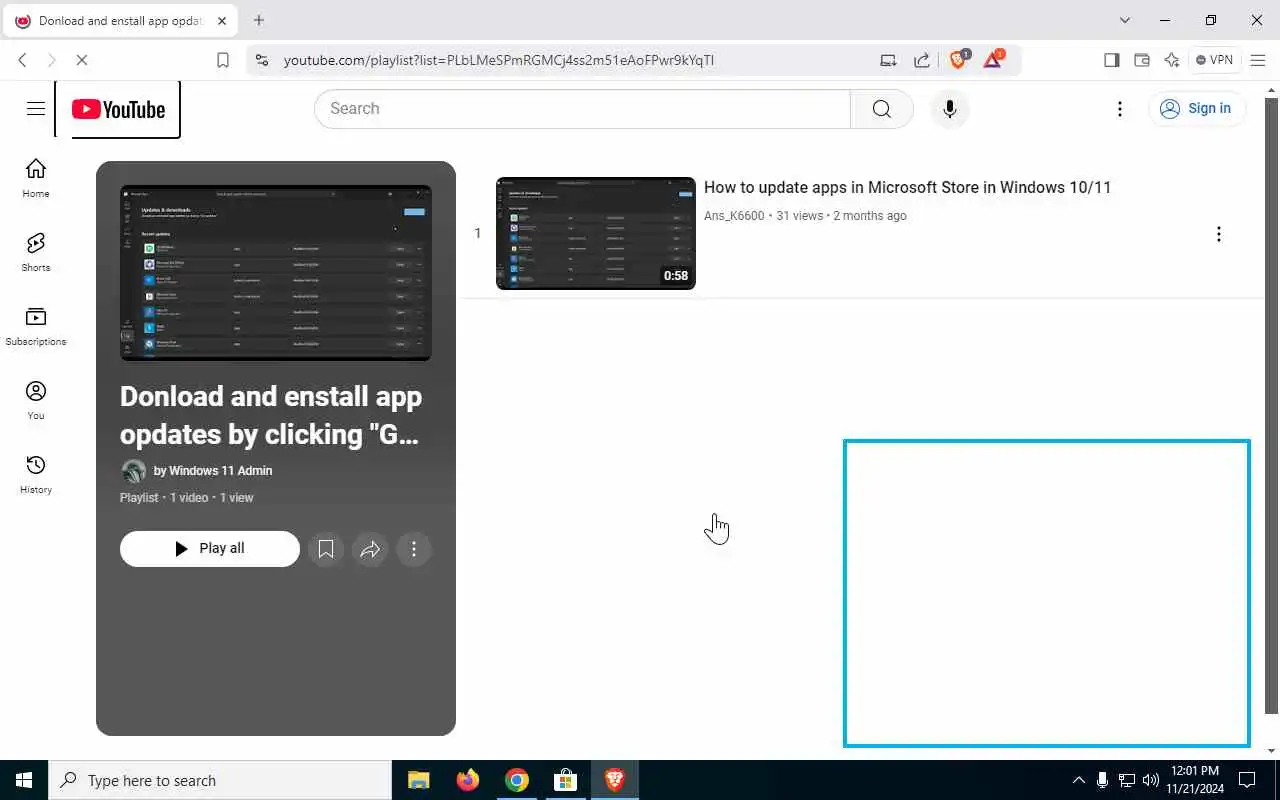Click the Windows 11 Admin avatar
Viewport: 1280px width, 800px height.
pos(133,471)
